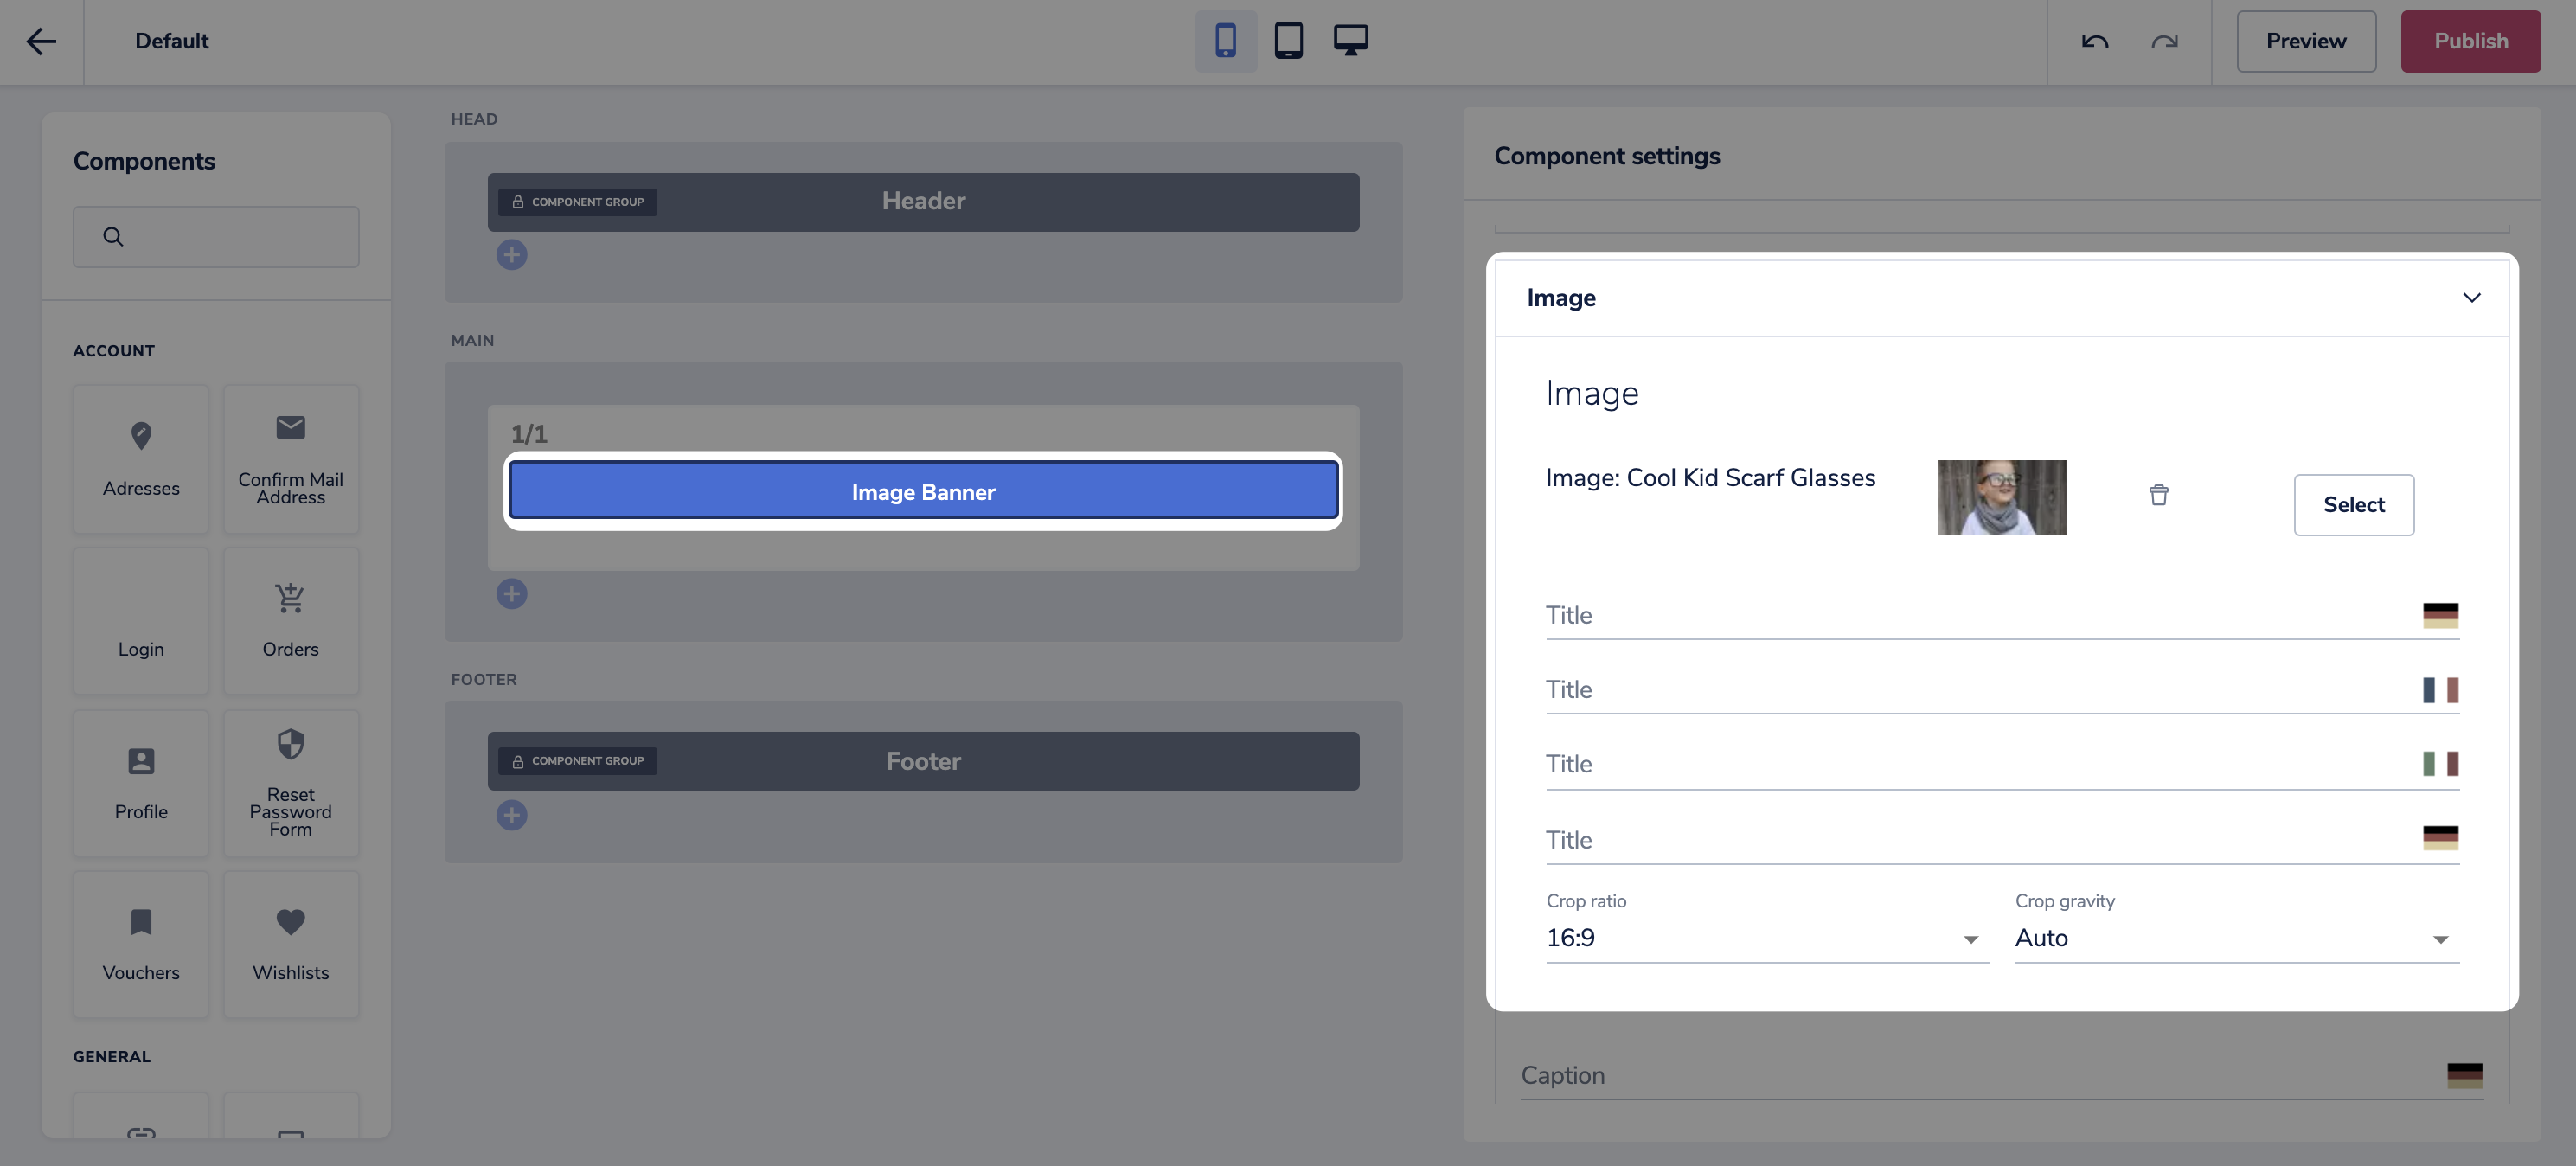This screenshot has width=2576, height=1166.
Task: Open the Crop ratio dropdown
Action: click(x=1766, y=938)
